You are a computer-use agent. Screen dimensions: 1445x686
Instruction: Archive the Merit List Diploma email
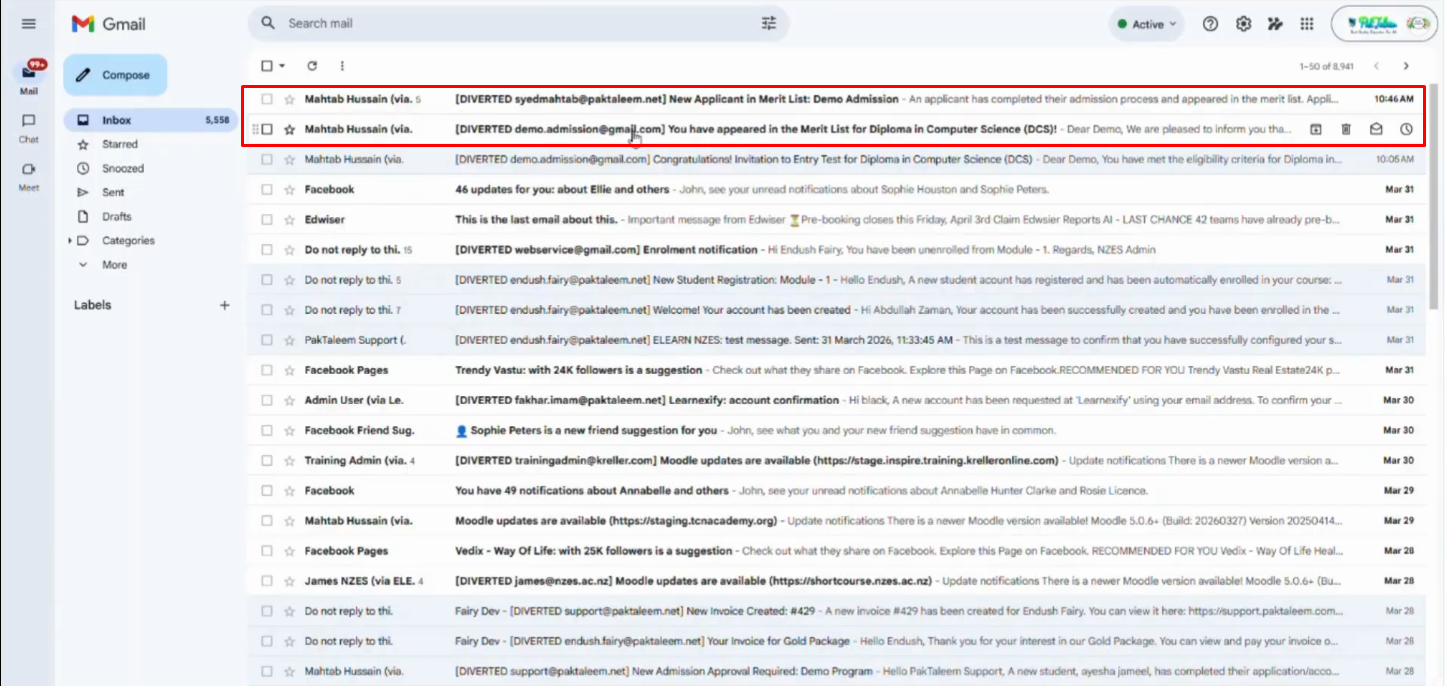click(x=1316, y=129)
